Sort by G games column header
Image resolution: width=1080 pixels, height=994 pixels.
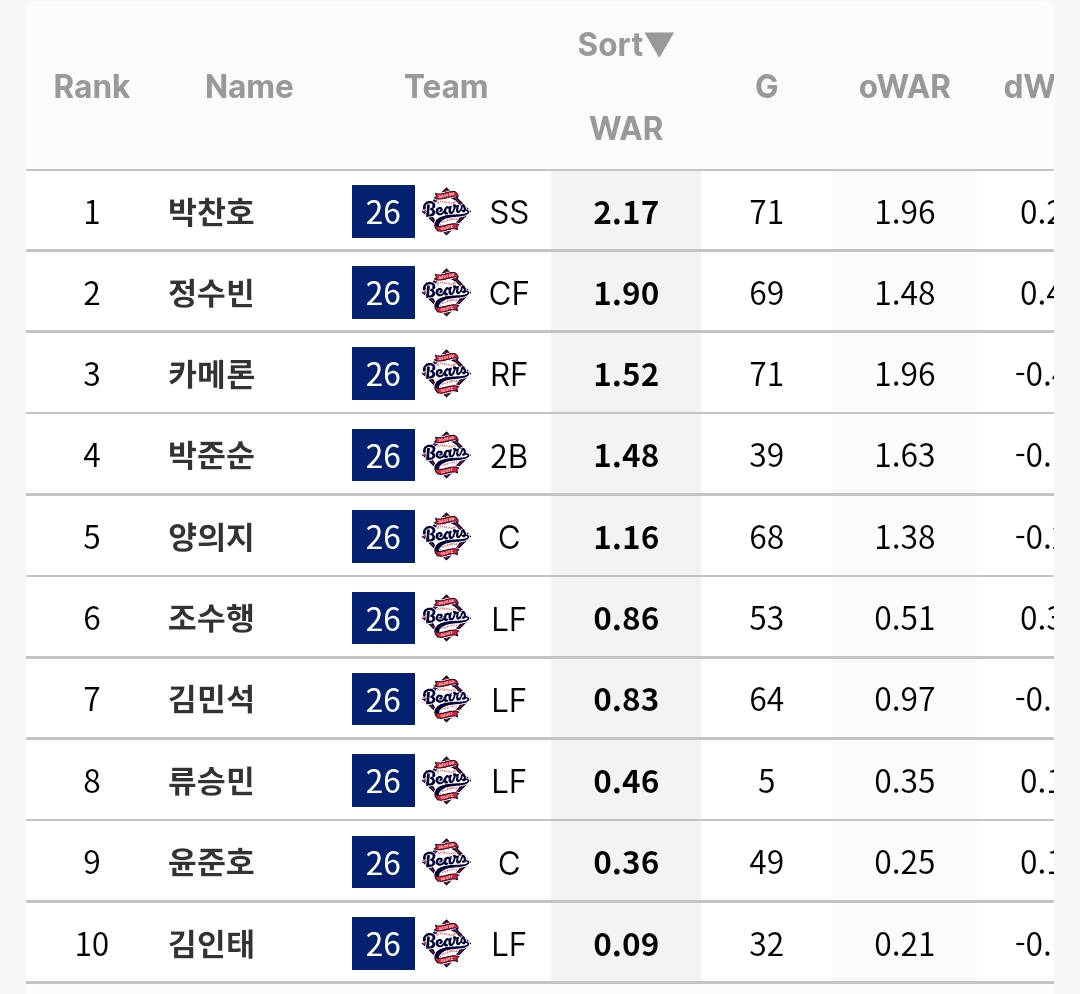point(767,87)
